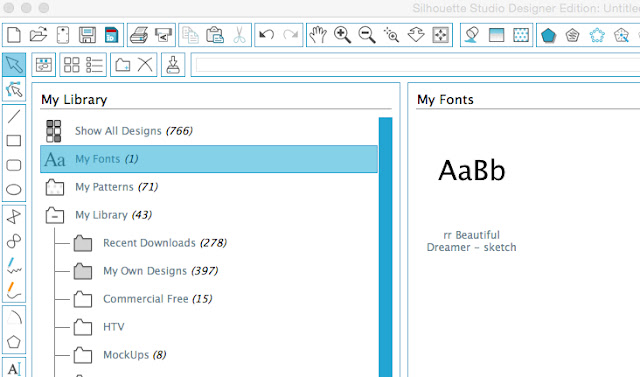Image resolution: width=640 pixels, height=377 pixels.
Task: Save the document using the floppy disk icon
Action: tap(87, 35)
